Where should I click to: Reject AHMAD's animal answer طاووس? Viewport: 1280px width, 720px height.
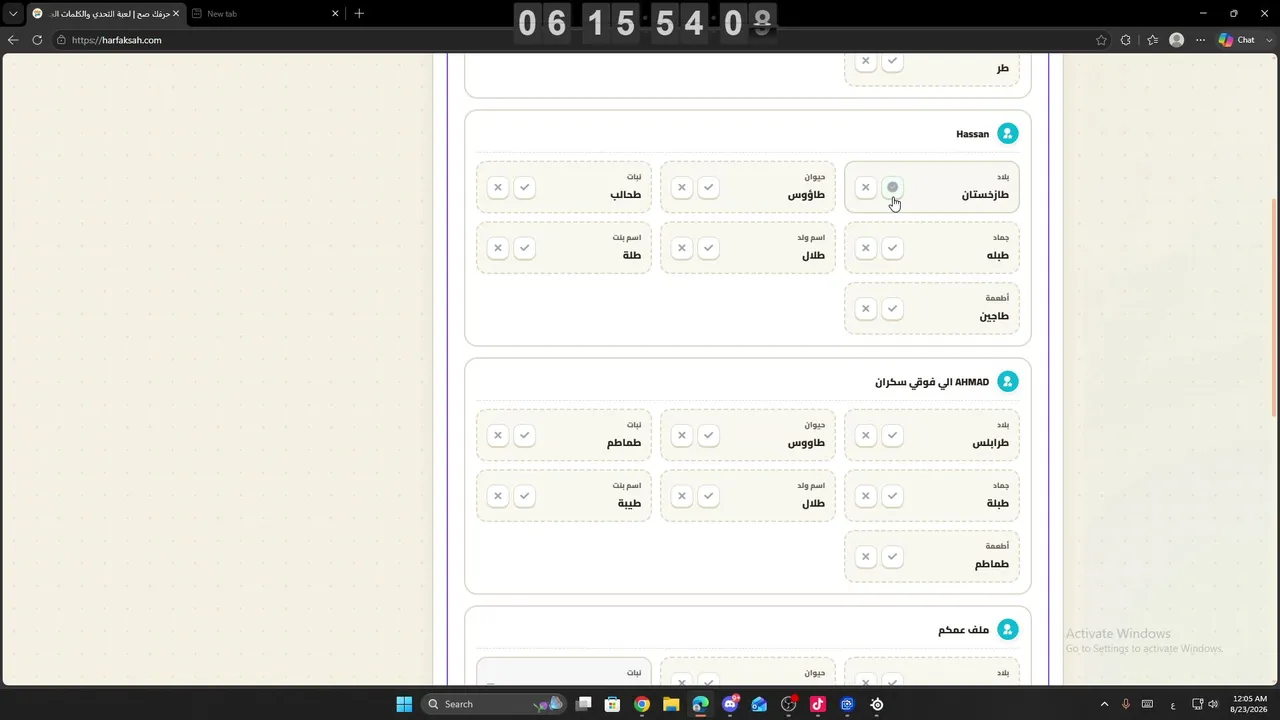(682, 435)
